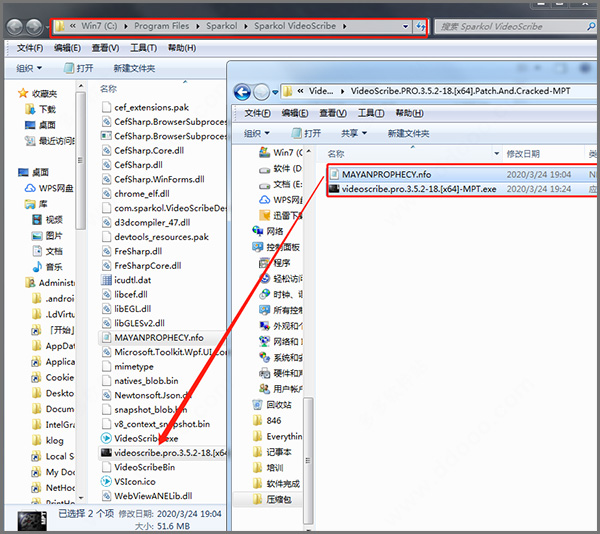Select the file libcef.dll

coord(125,294)
